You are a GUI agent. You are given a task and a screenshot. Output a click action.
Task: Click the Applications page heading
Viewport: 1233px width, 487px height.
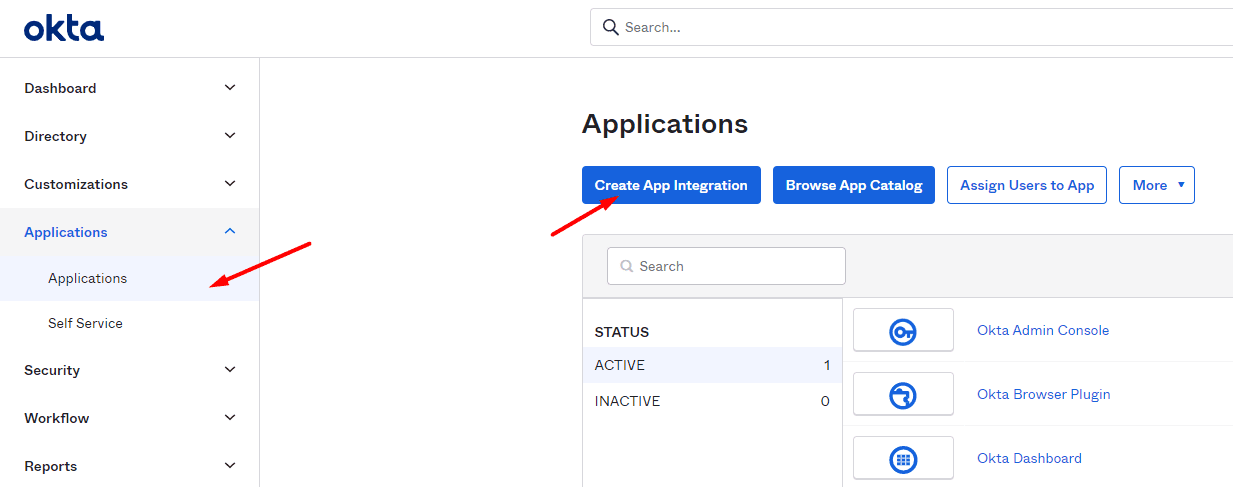(665, 124)
